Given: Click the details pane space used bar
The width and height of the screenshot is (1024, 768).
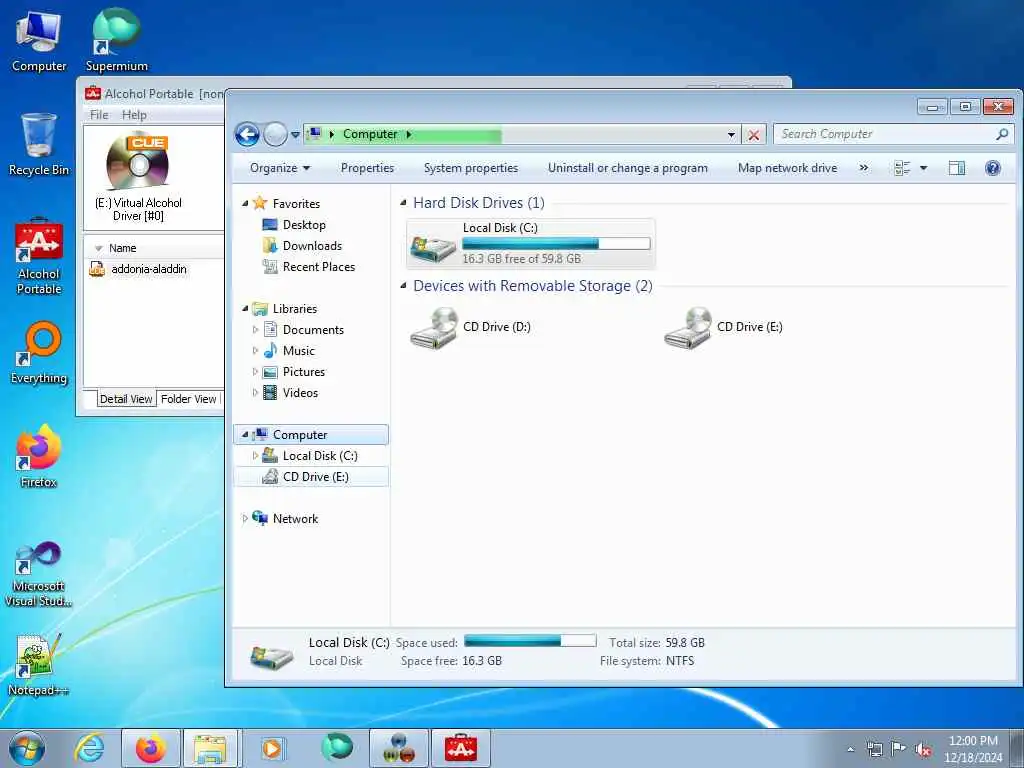Looking at the screenshot, I should pyautogui.click(x=530, y=641).
